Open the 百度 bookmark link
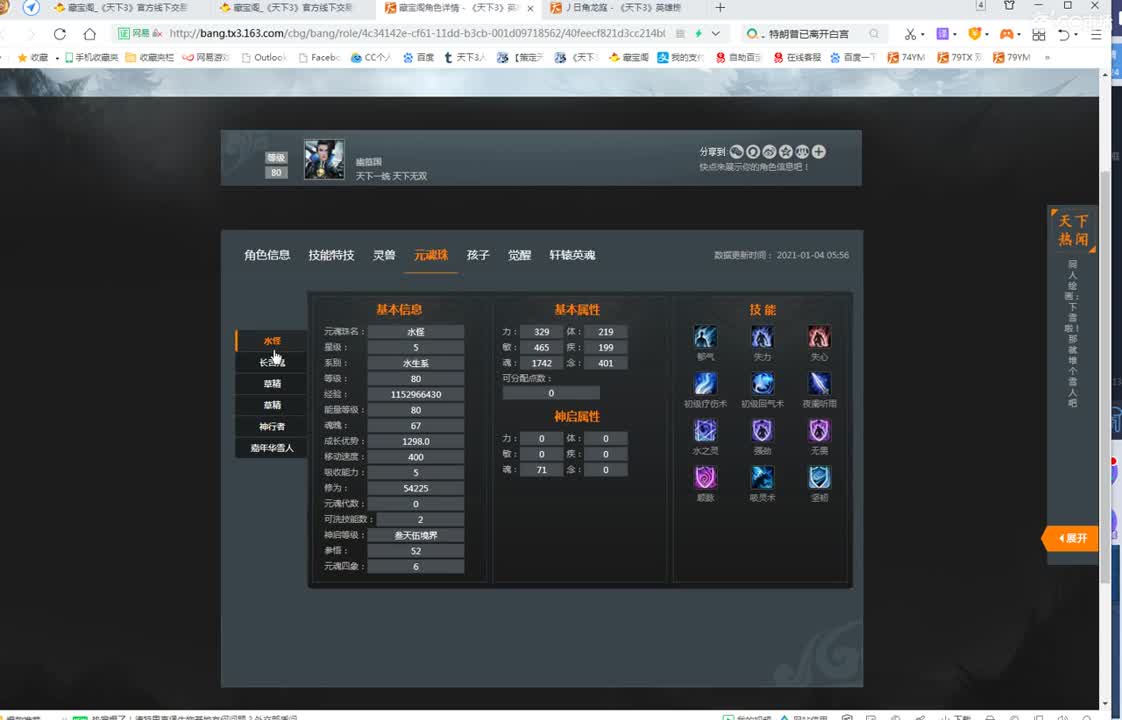 click(x=418, y=57)
